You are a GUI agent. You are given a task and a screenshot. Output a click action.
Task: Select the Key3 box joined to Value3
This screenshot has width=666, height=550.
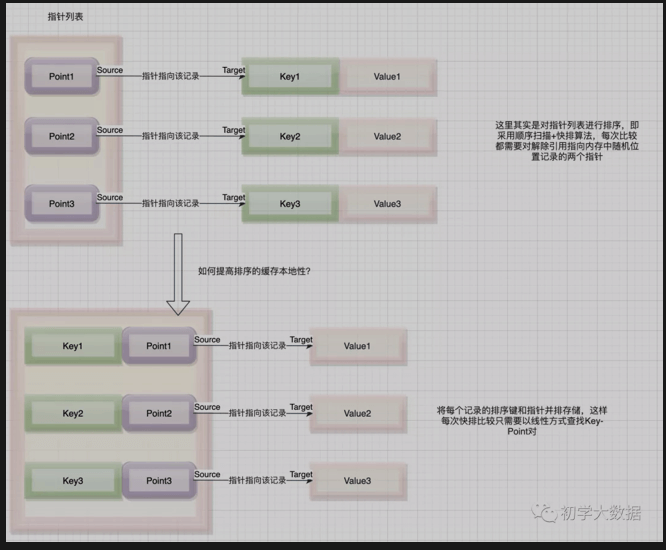tap(290, 204)
